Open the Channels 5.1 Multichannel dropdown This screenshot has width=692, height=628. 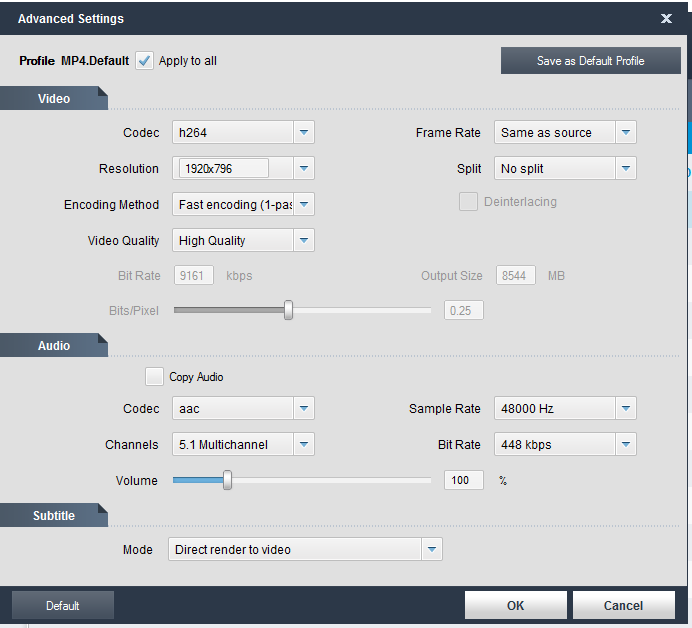coord(304,445)
